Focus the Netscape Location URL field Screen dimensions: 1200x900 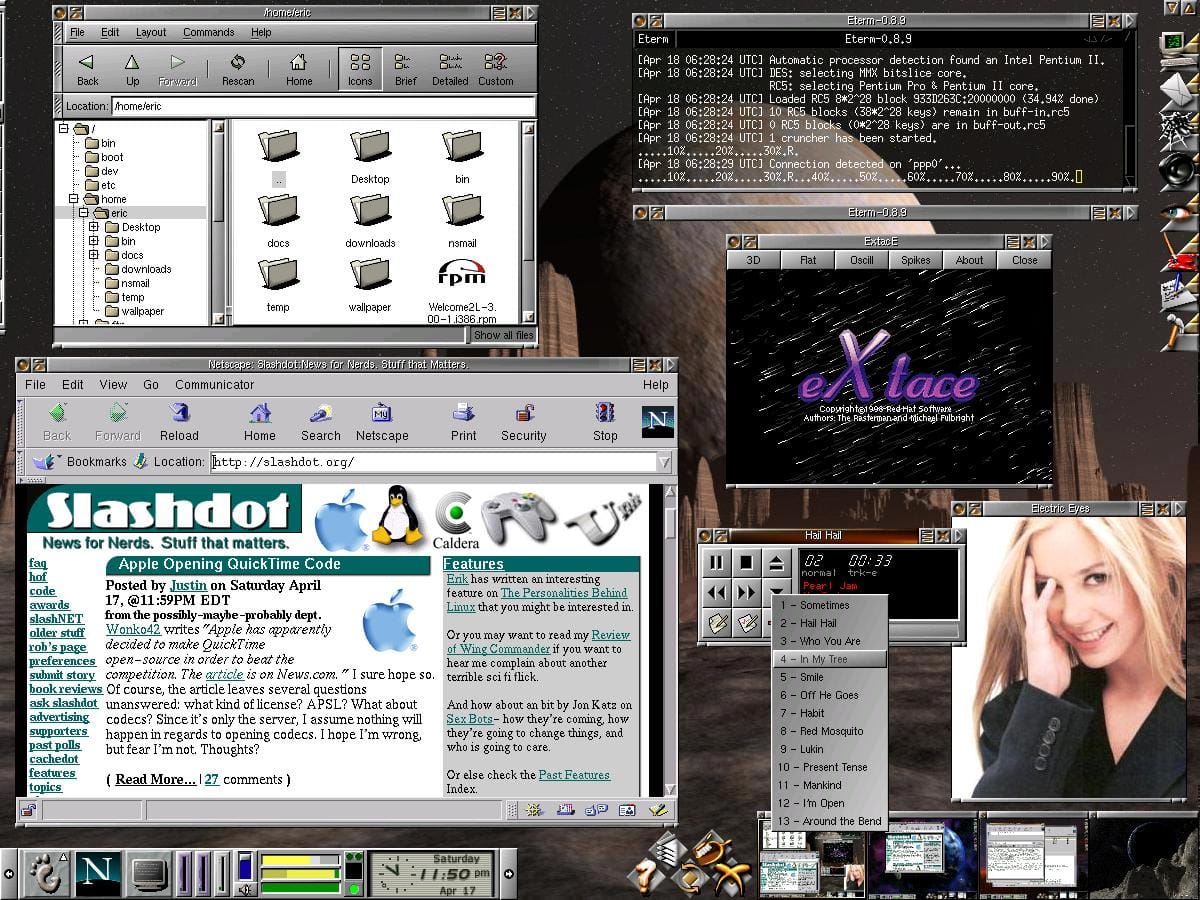[433, 462]
